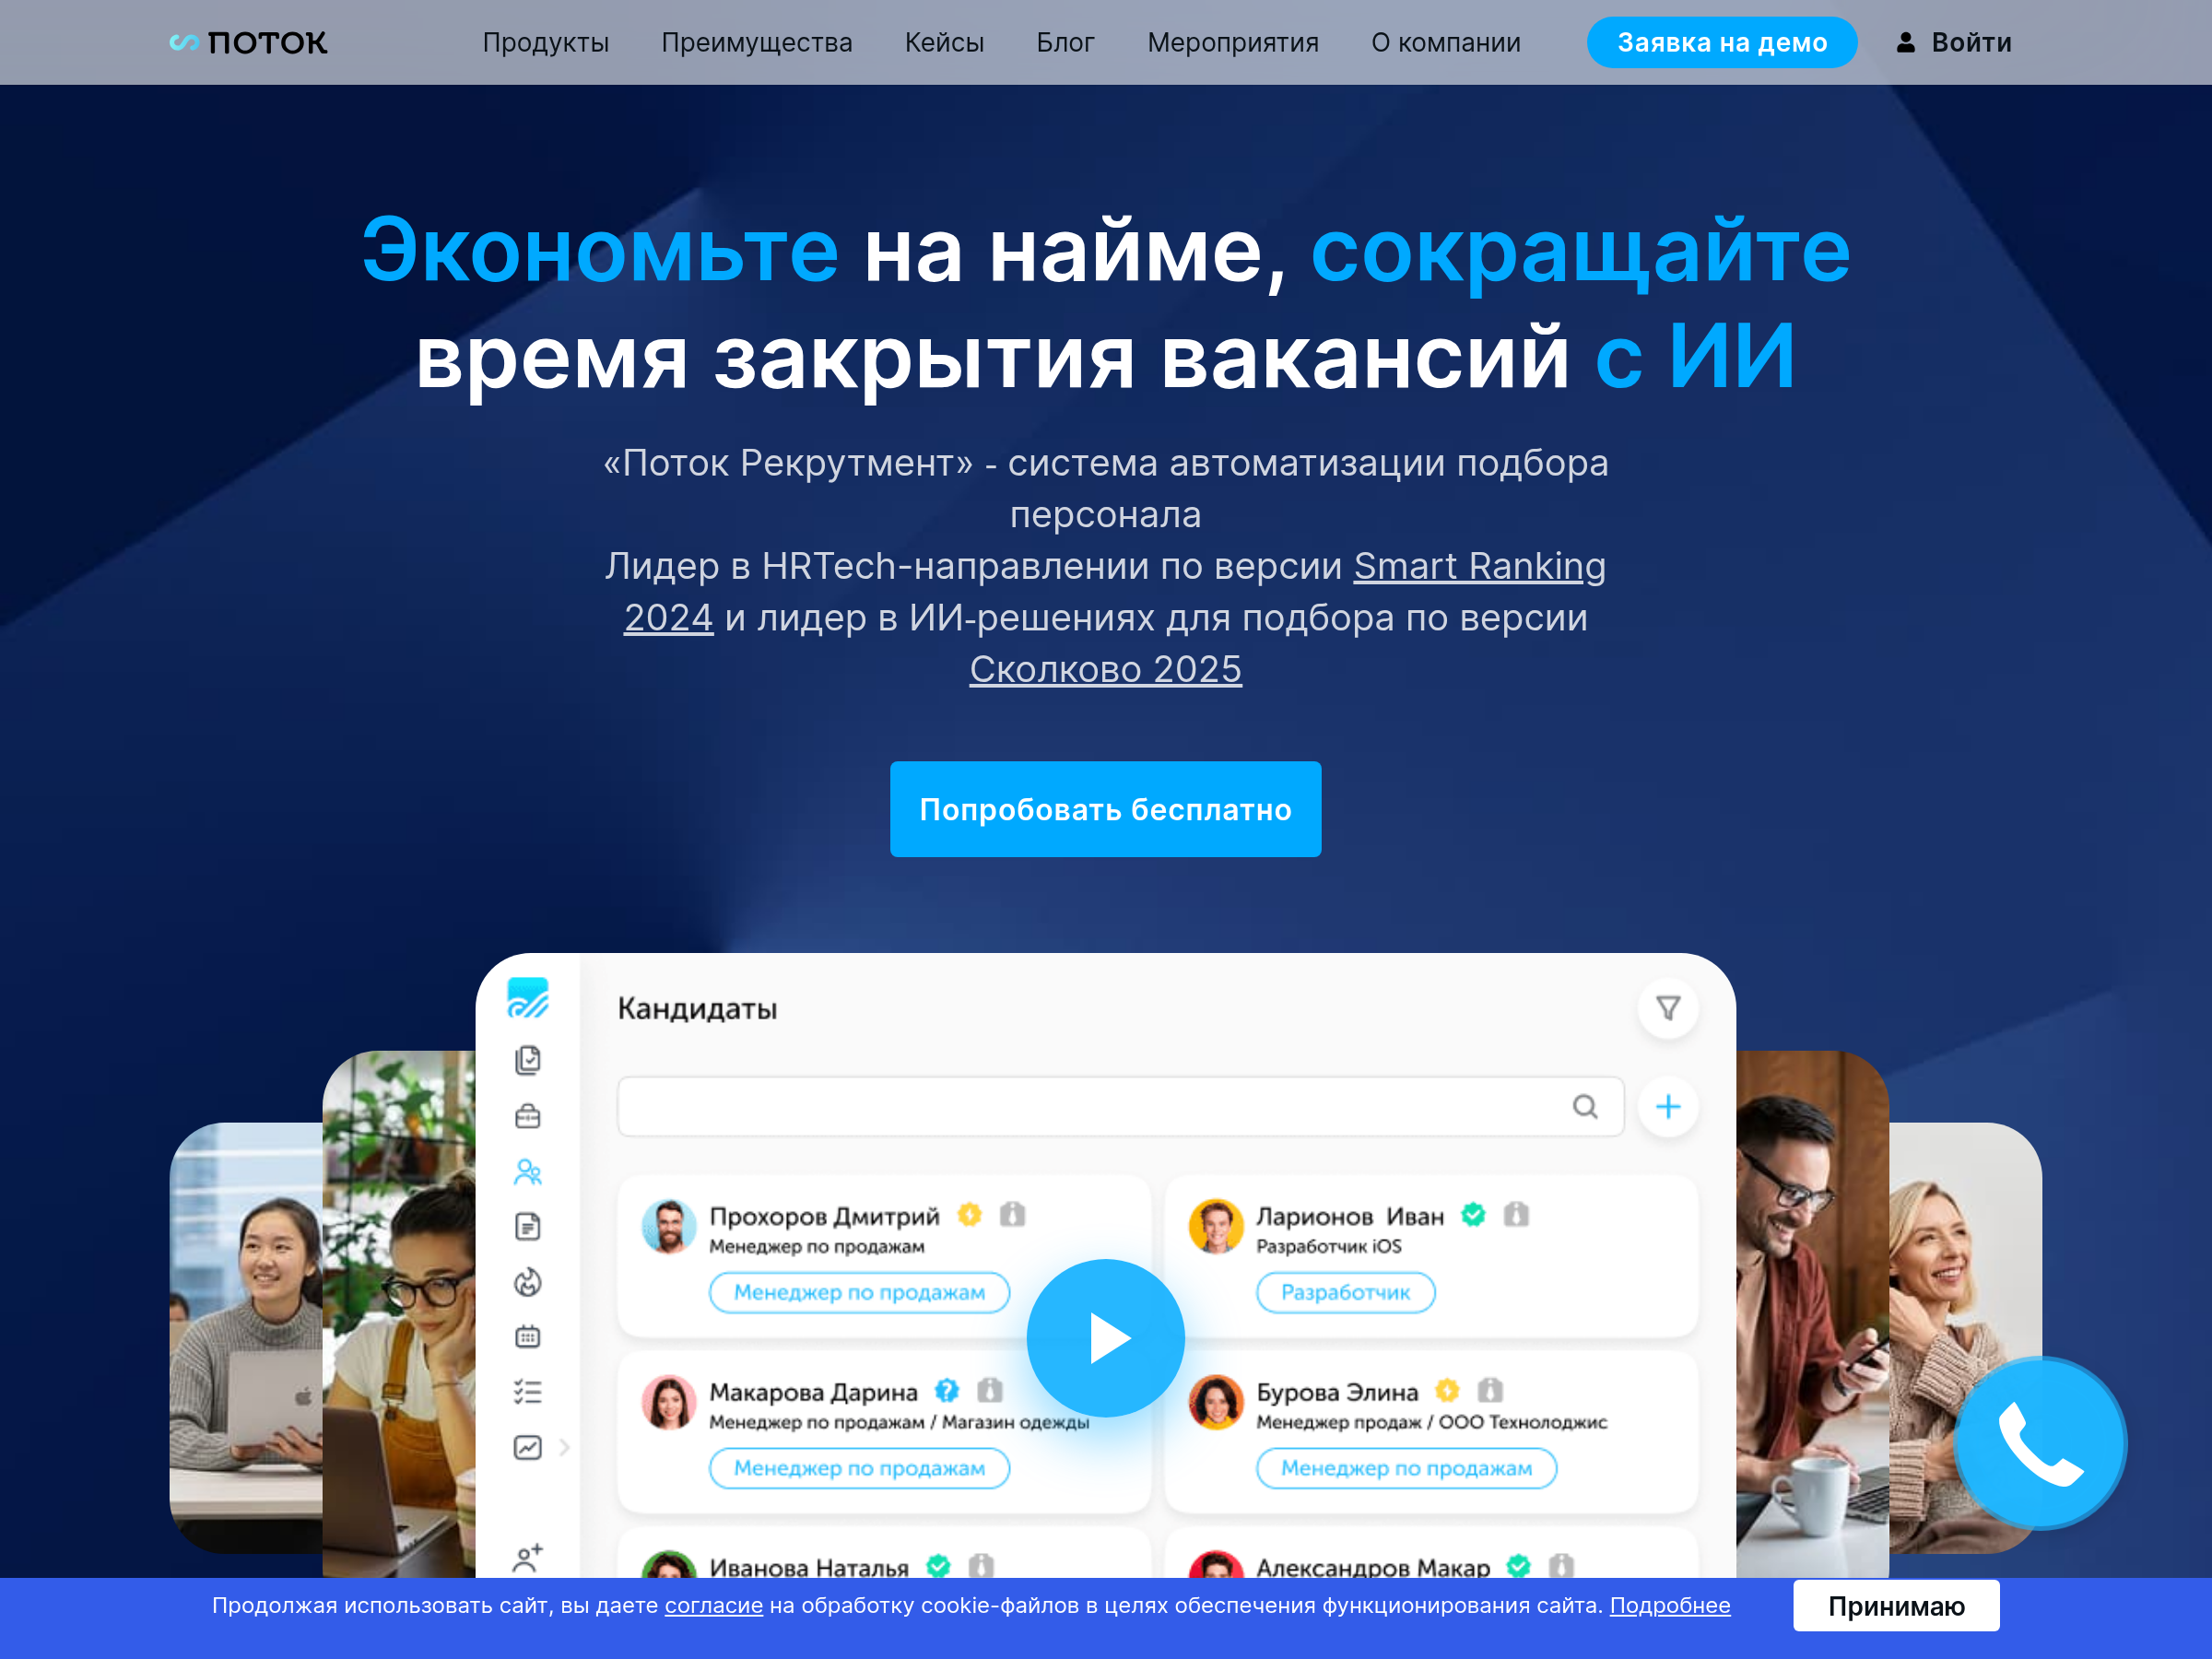
Task: Click Попробовать бесплатно button
Action: pyautogui.click(x=1105, y=809)
